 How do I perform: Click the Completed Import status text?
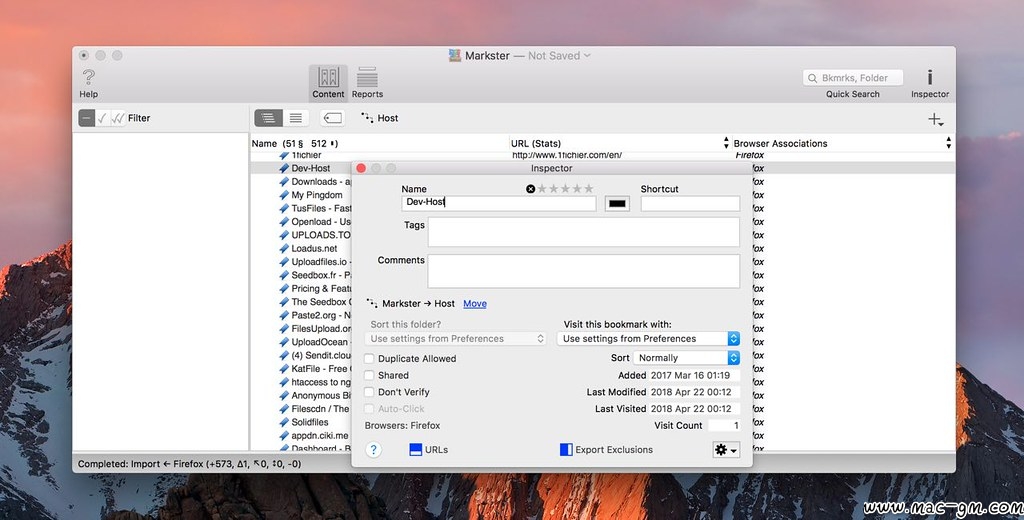189,464
